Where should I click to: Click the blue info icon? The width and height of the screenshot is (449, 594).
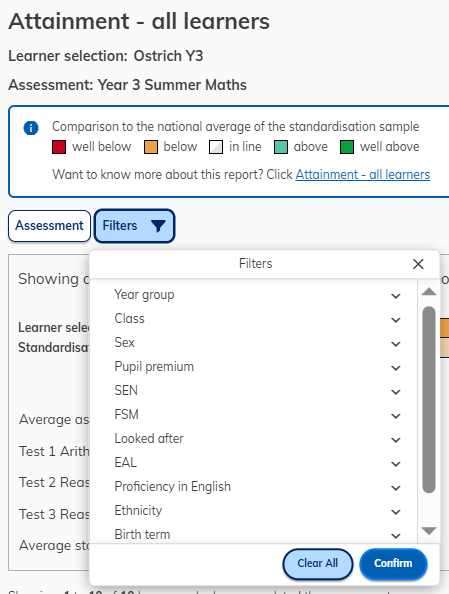pos(31,128)
